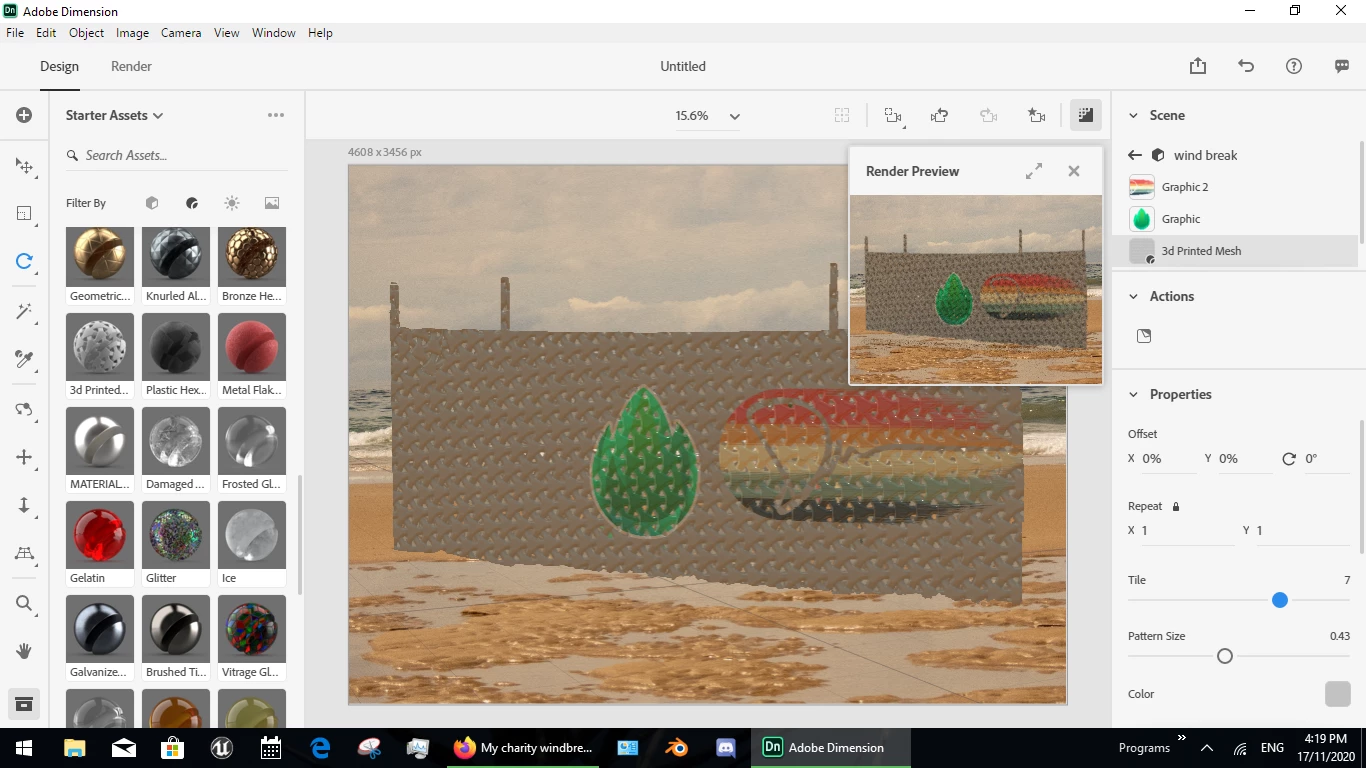Screen dimensions: 1366x768
Task: Adjust the Pattern Size slider handle
Action: [1224, 656]
